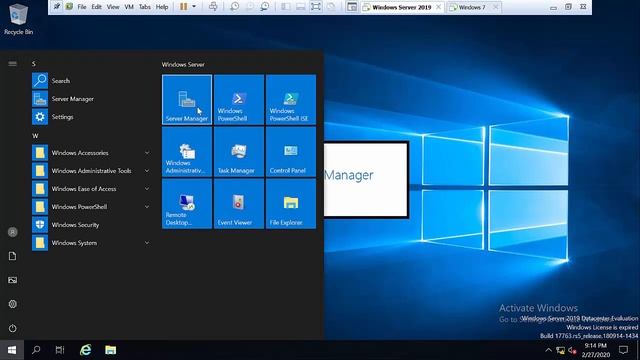
Task: Click the letter S section header
Action: click(x=34, y=64)
